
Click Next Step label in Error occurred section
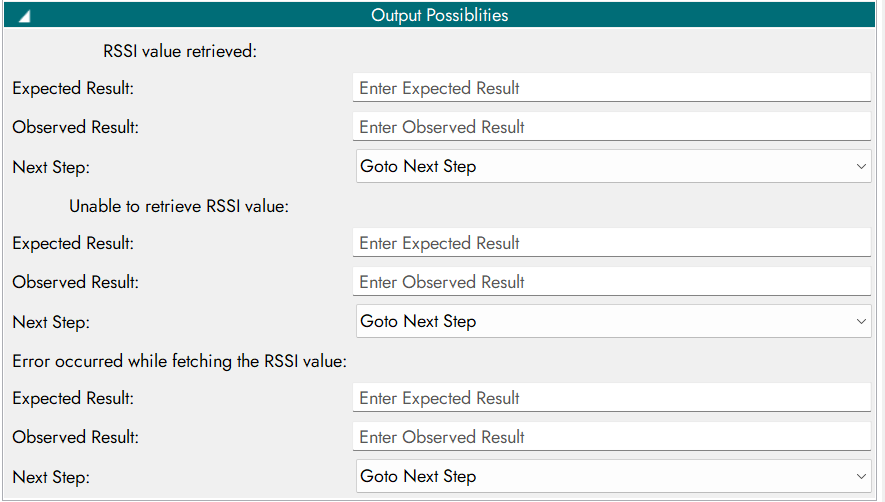point(51,477)
